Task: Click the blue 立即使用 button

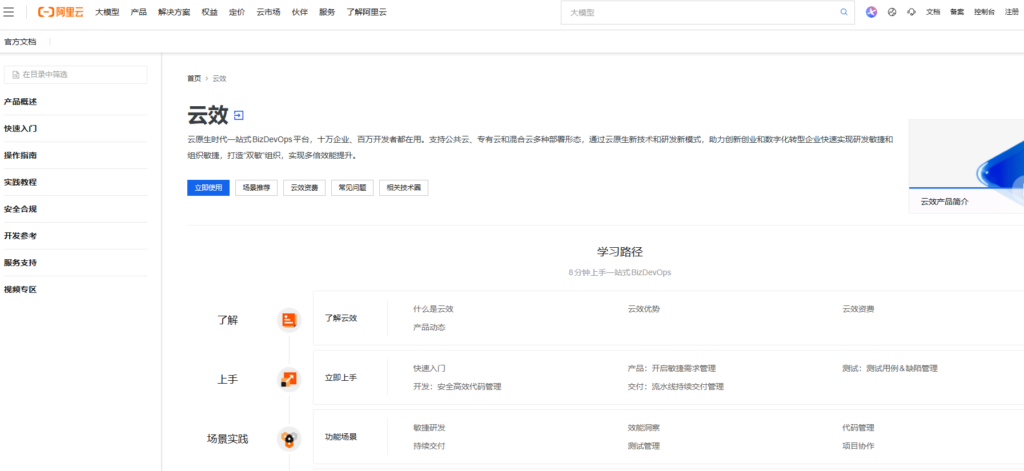Action: point(208,187)
